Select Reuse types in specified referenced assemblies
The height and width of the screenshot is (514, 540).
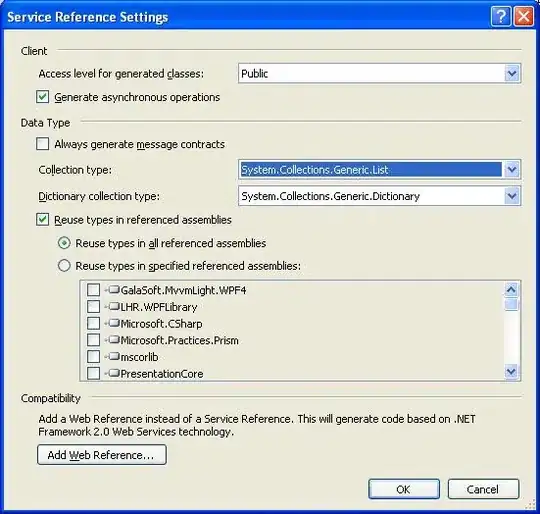64,265
